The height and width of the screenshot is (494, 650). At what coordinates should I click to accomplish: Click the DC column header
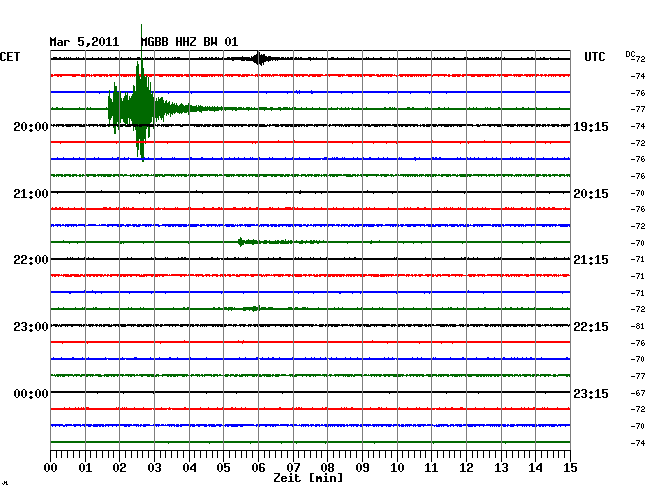pyautogui.click(x=630, y=54)
